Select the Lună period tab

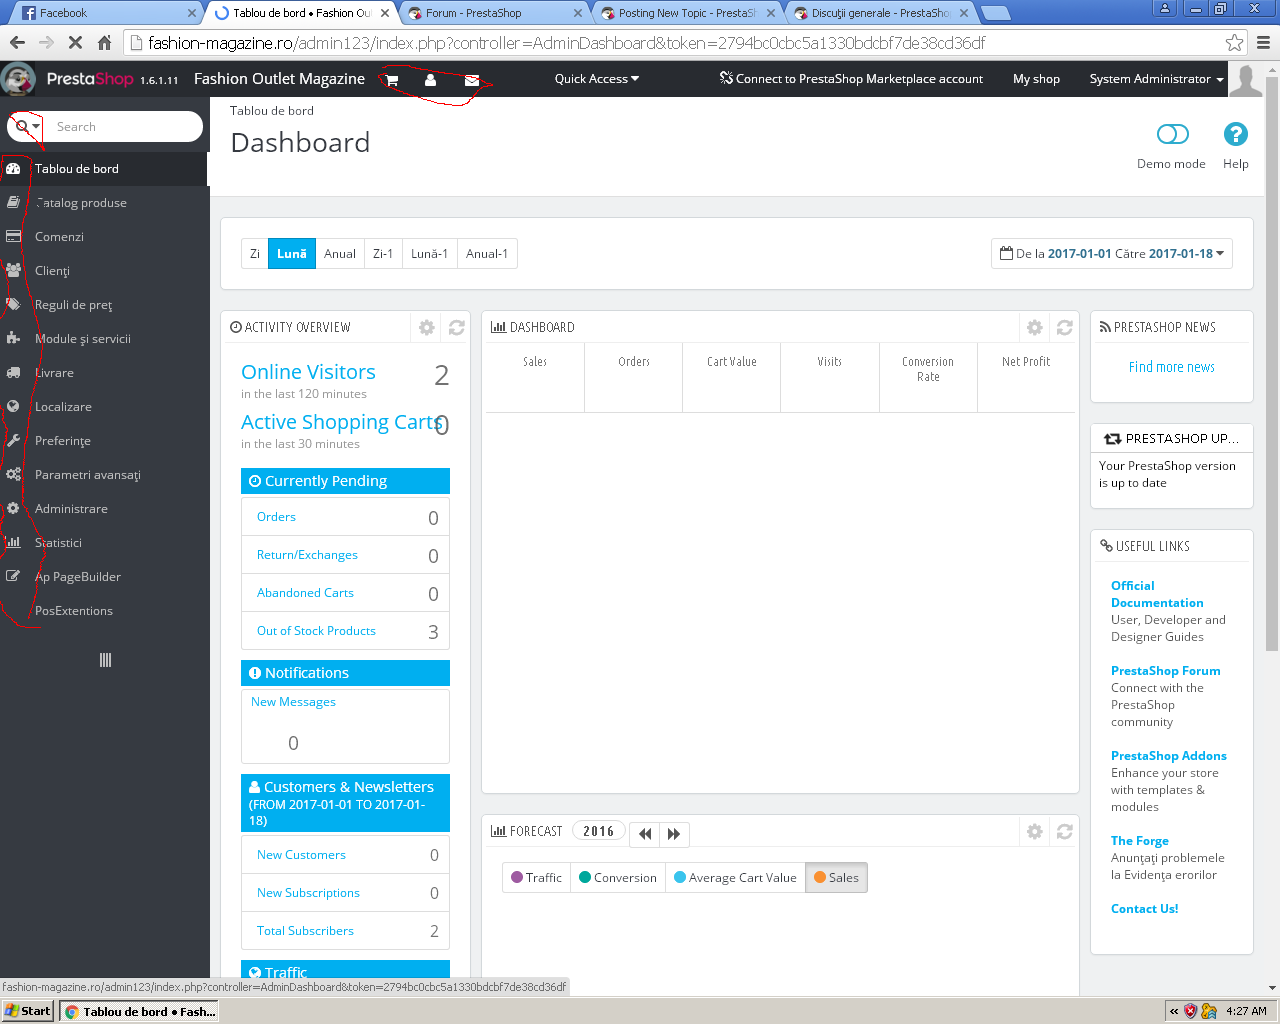(292, 254)
